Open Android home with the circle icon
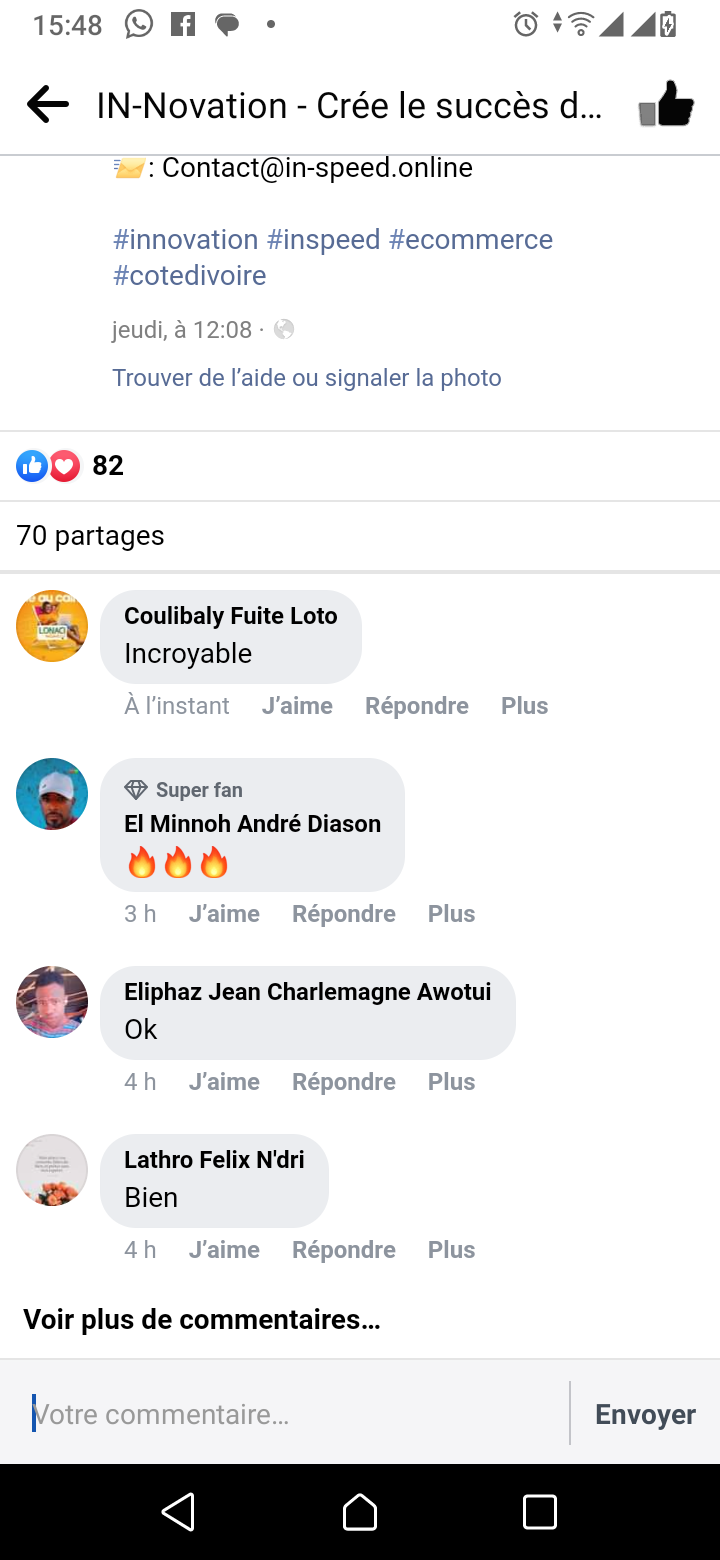Viewport: 720px width, 1560px height. 360,1512
